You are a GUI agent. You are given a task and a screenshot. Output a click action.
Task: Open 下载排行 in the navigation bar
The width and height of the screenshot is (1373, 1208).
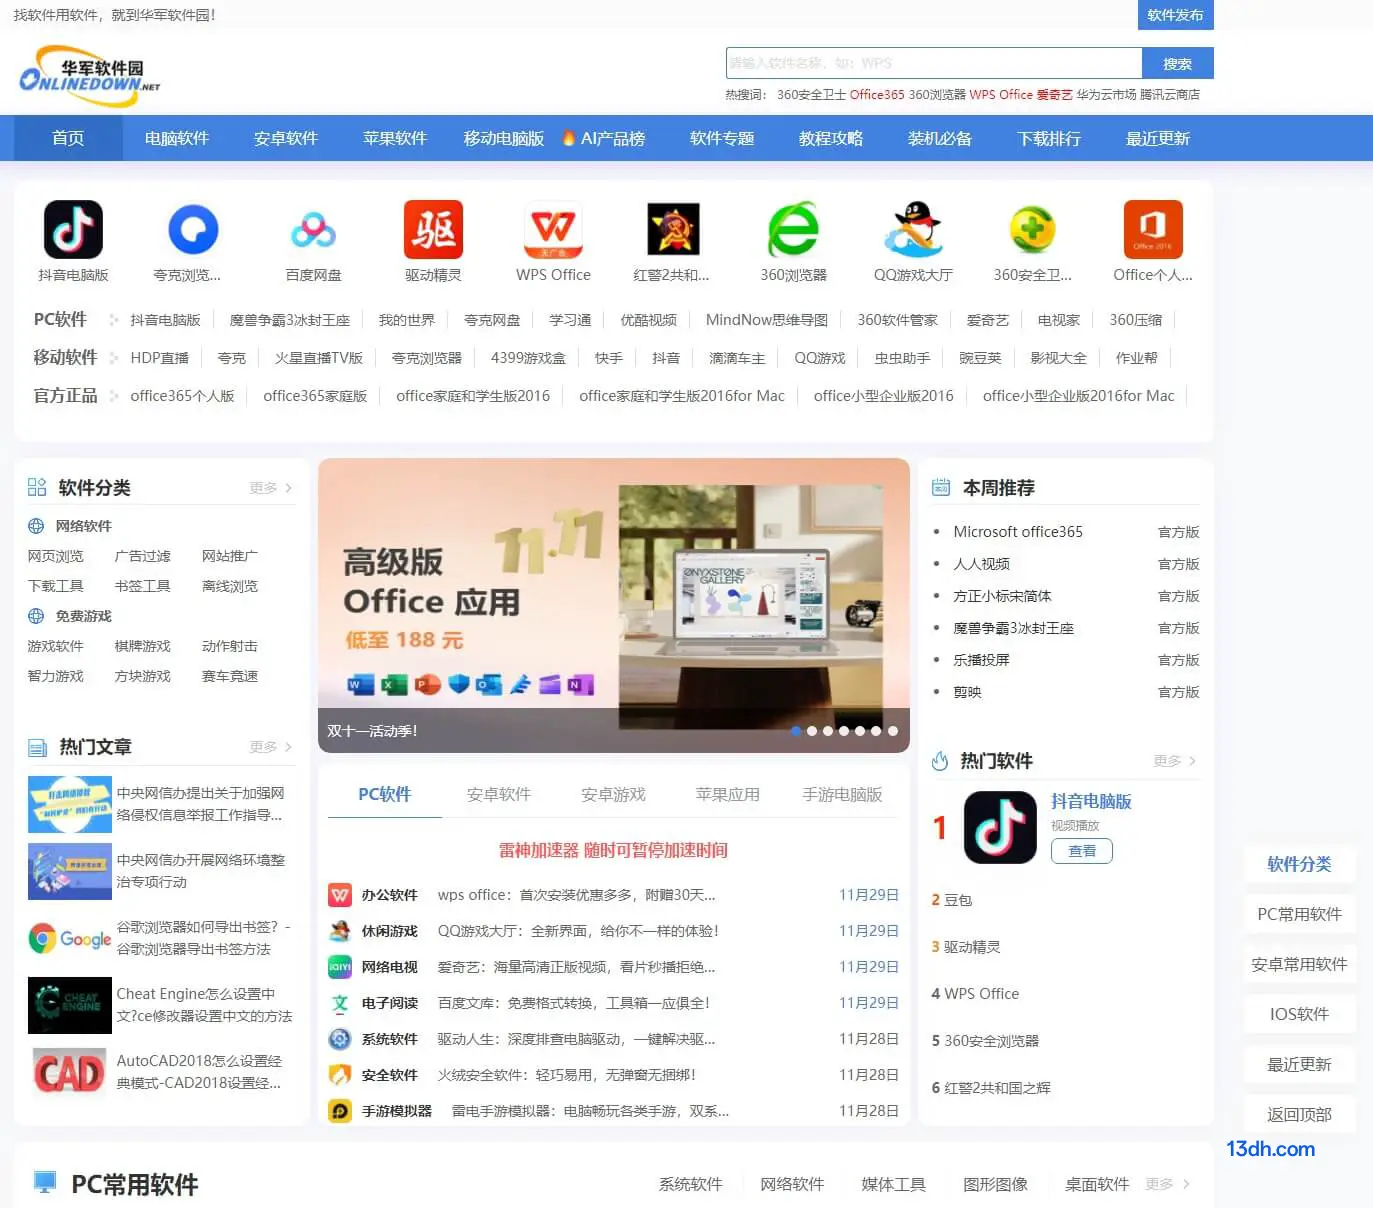point(1049,138)
